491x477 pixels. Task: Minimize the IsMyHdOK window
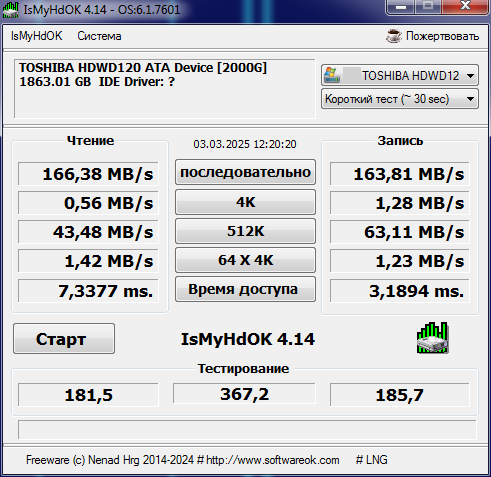coord(401,7)
